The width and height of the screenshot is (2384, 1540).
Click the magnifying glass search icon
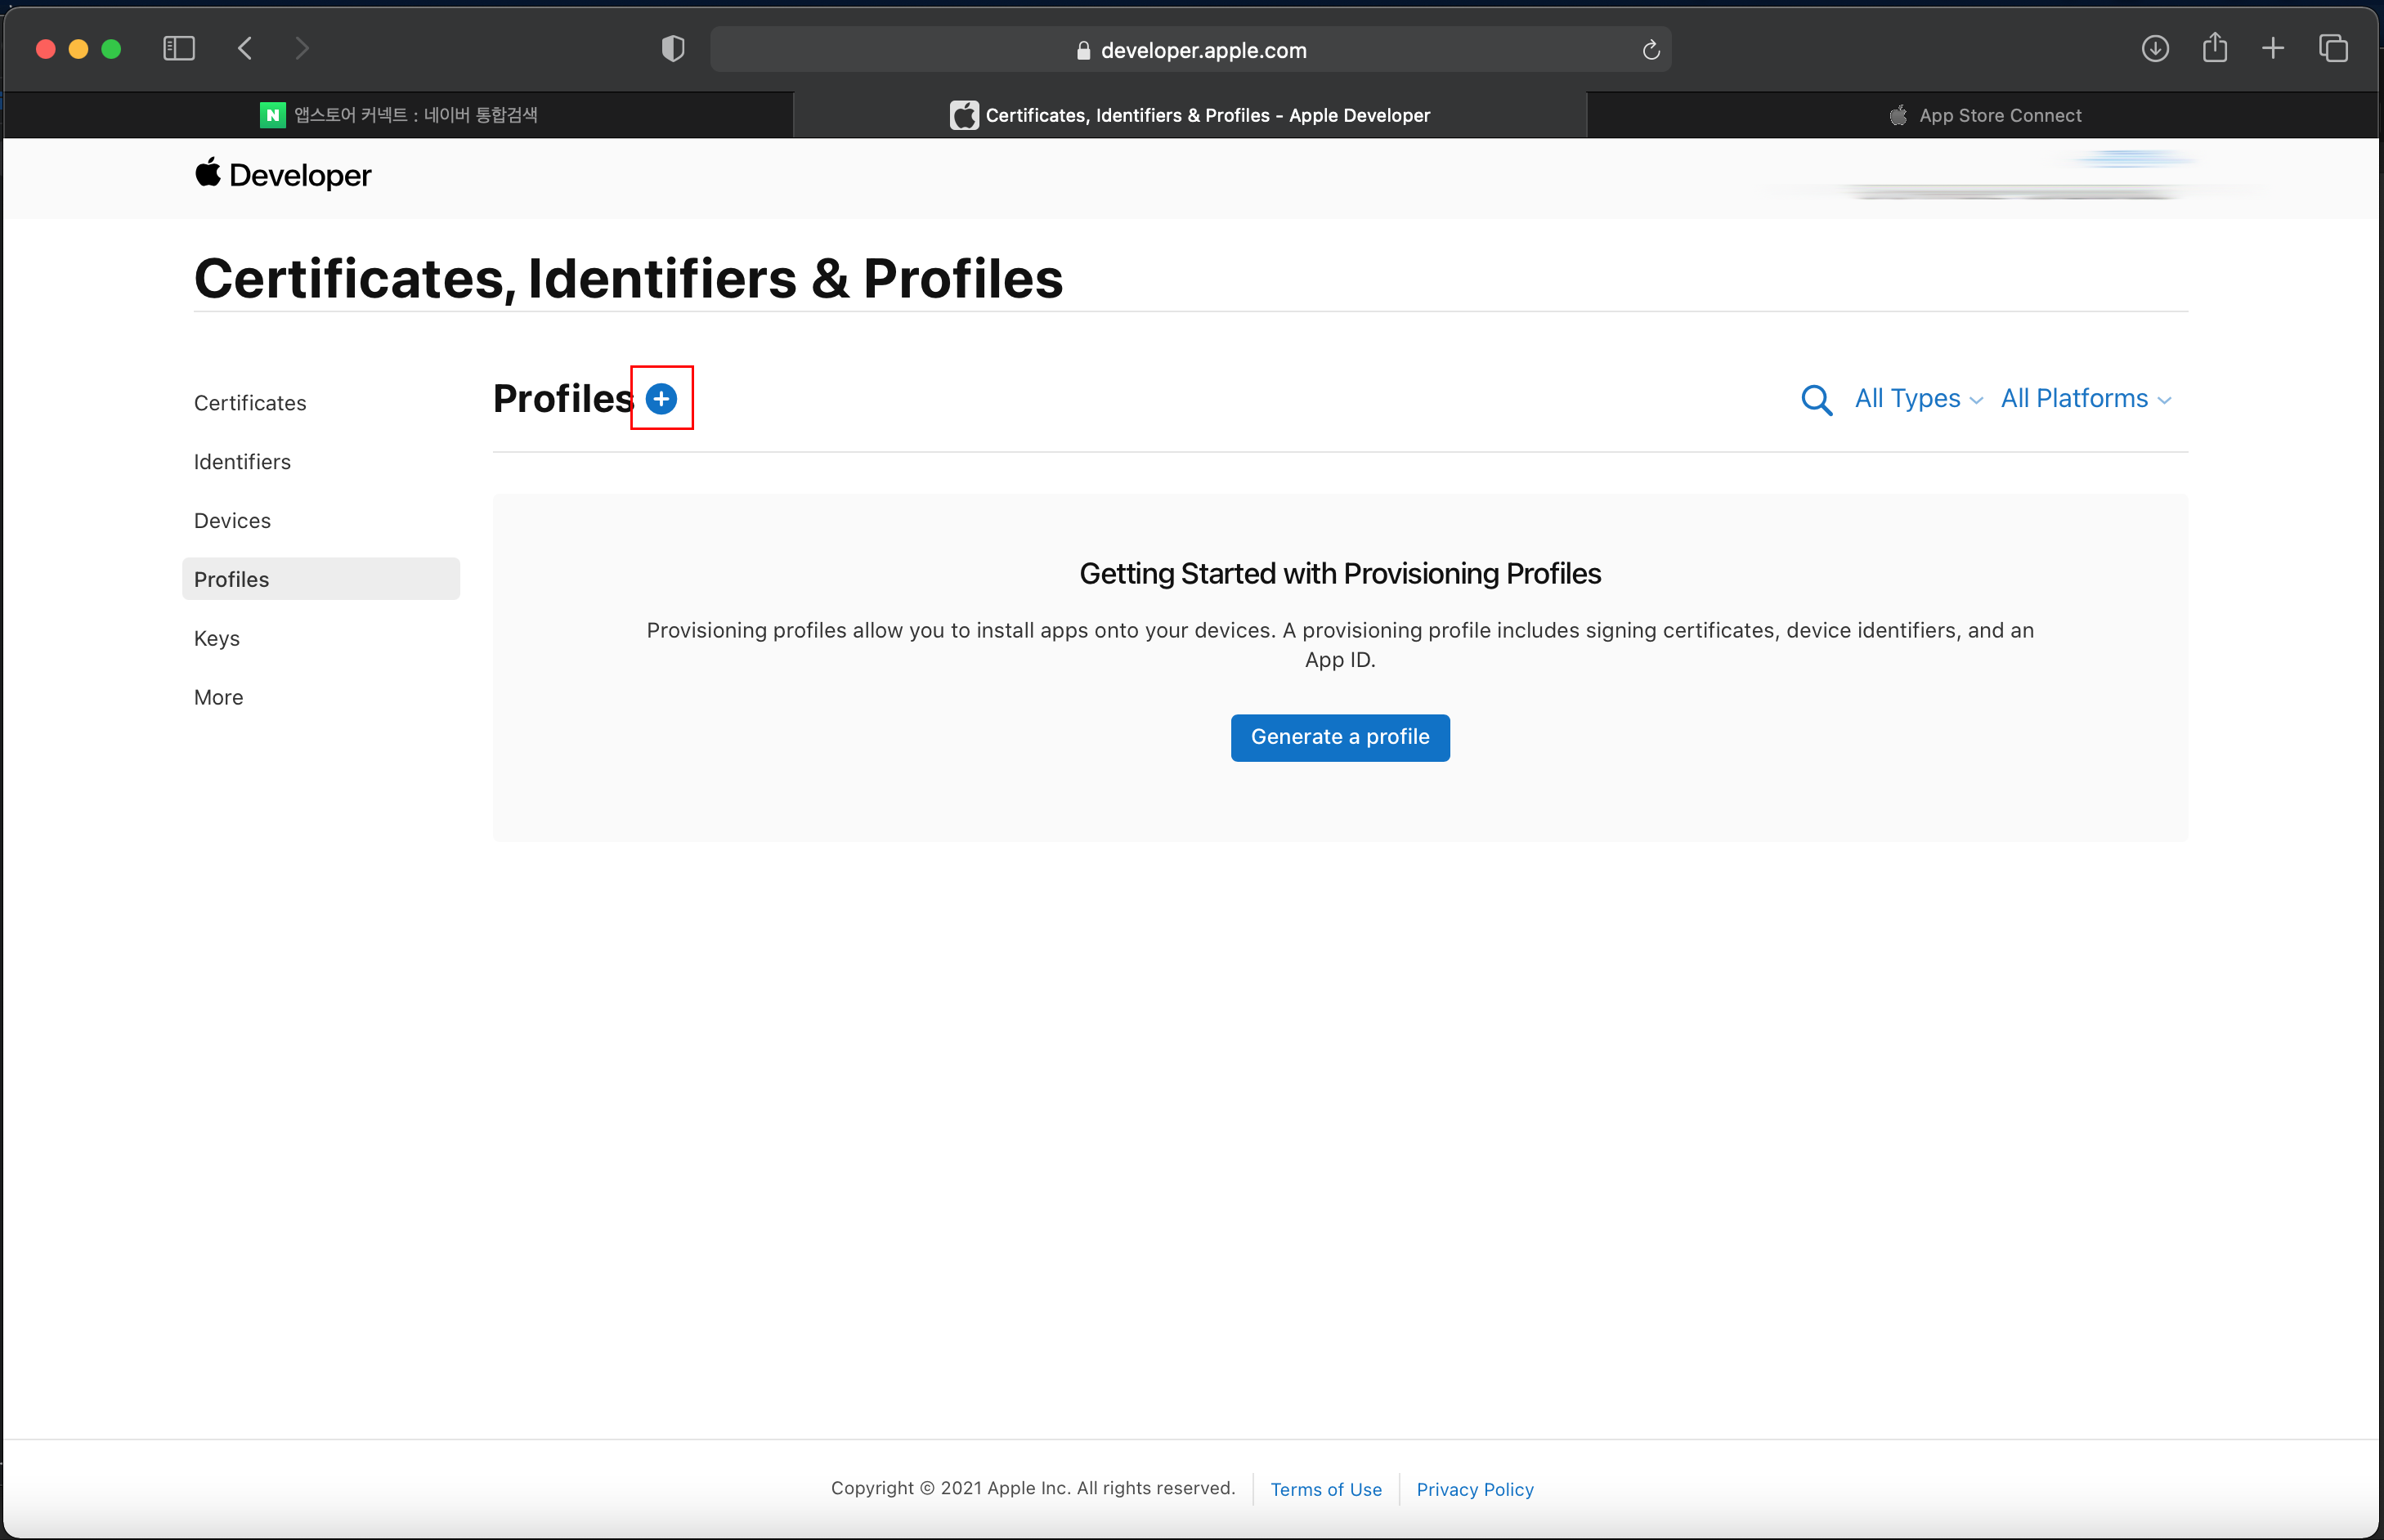pos(1815,400)
